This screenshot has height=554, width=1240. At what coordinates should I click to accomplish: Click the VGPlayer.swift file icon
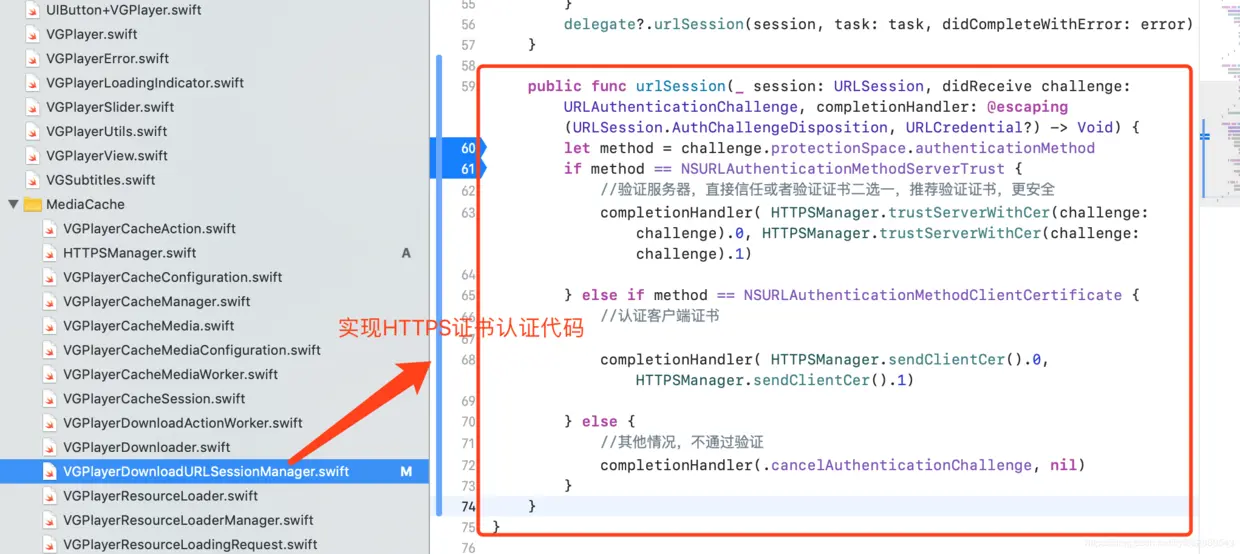32,34
